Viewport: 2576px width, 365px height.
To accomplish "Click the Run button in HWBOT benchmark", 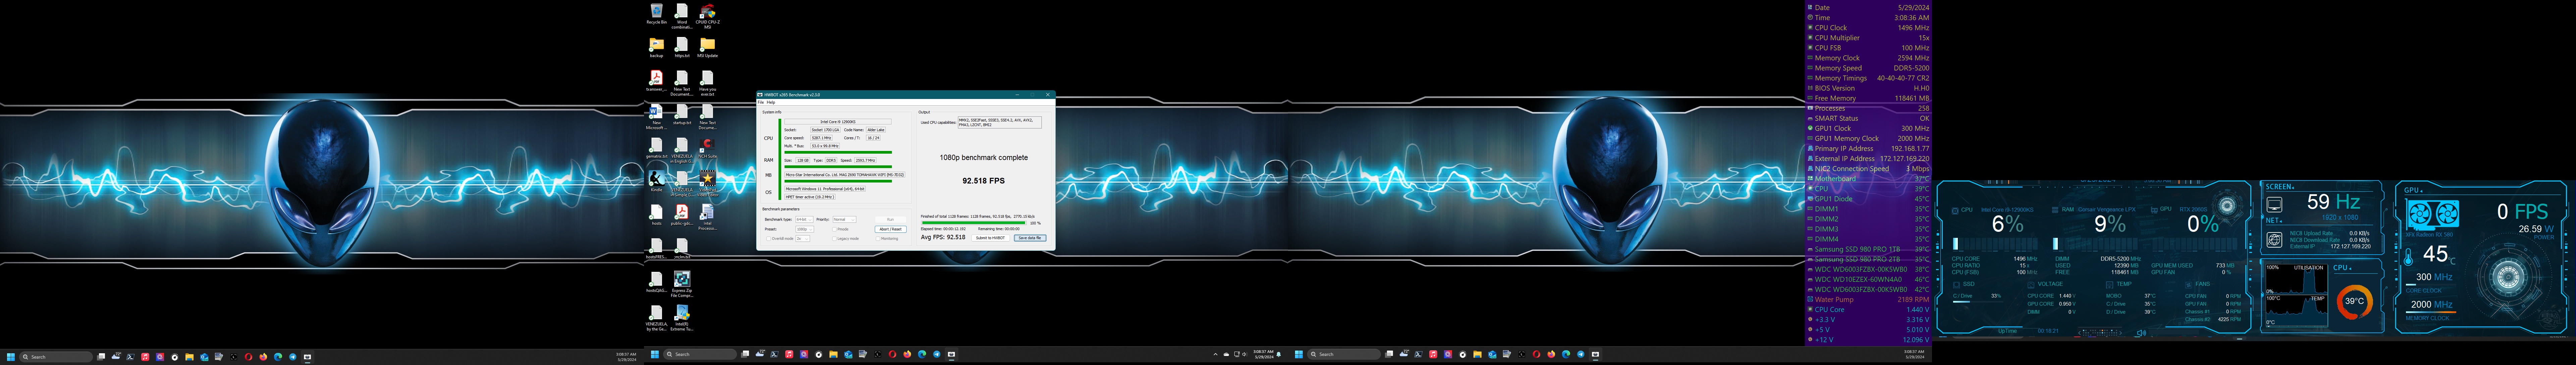I will 891,219.
